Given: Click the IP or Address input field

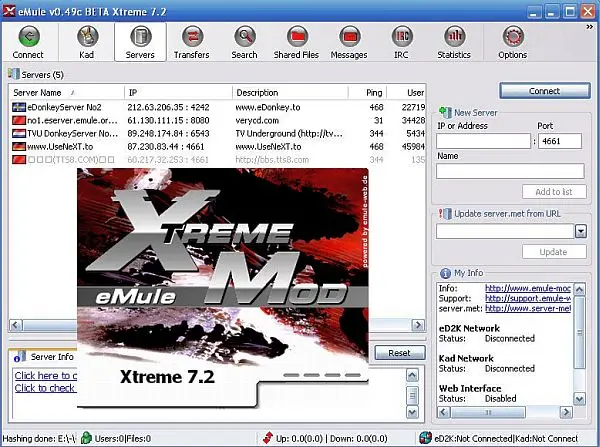Looking at the screenshot, I should pos(483,141).
